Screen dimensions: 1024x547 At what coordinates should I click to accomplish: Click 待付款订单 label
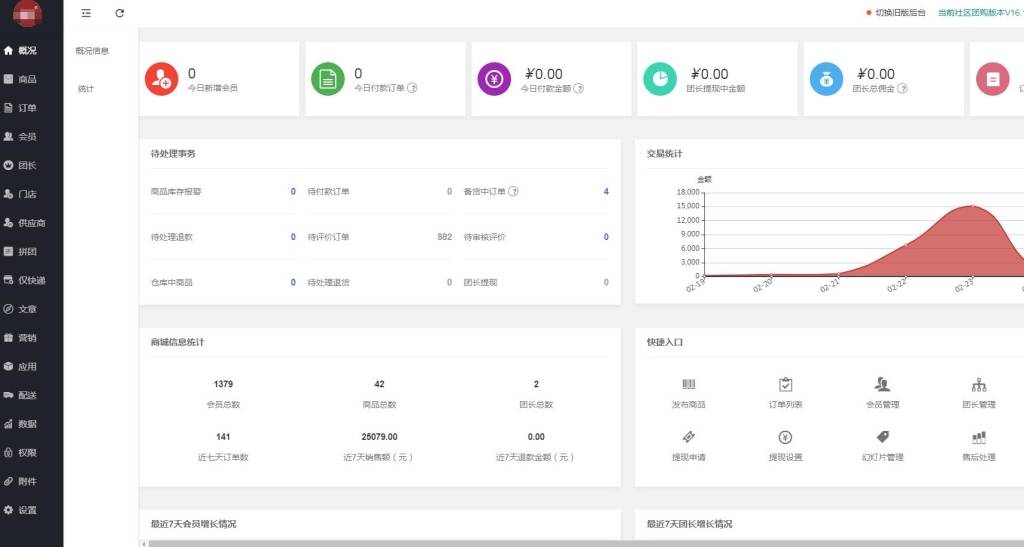328,191
